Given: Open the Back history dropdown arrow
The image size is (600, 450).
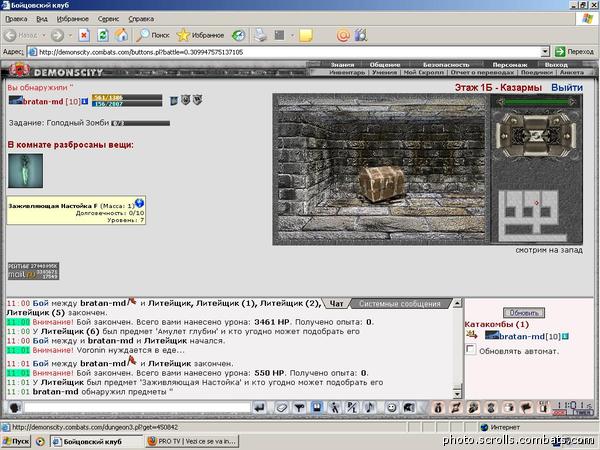Looking at the screenshot, I should pyautogui.click(x=44, y=35).
